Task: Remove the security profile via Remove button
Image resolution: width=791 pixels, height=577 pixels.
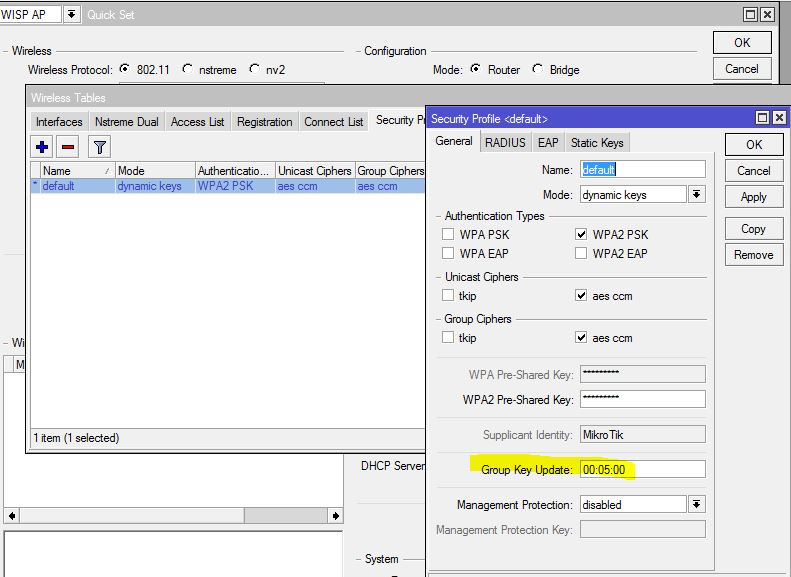Action: point(754,255)
